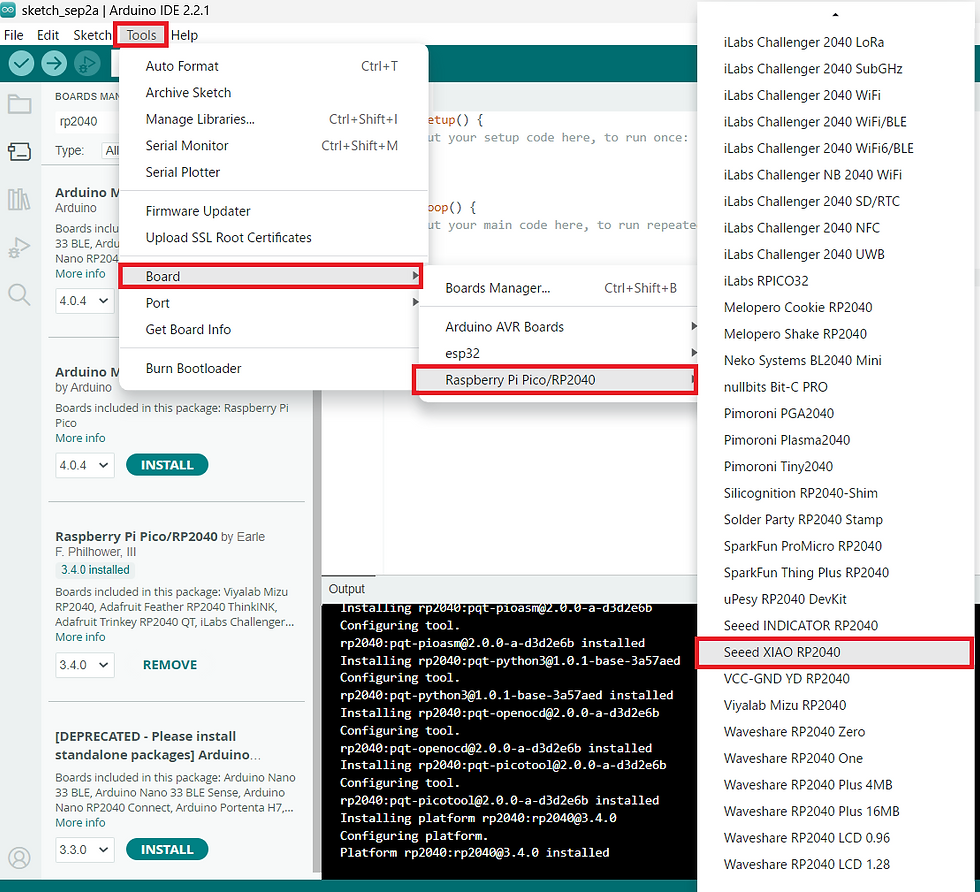Pick Waveshare RP2040 Zero board
The width and height of the screenshot is (980, 892).
pyautogui.click(x=834, y=732)
